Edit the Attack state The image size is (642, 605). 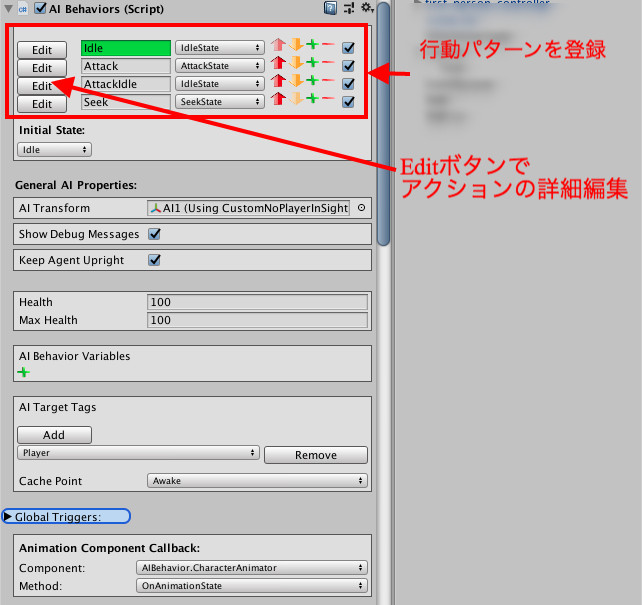(42, 68)
